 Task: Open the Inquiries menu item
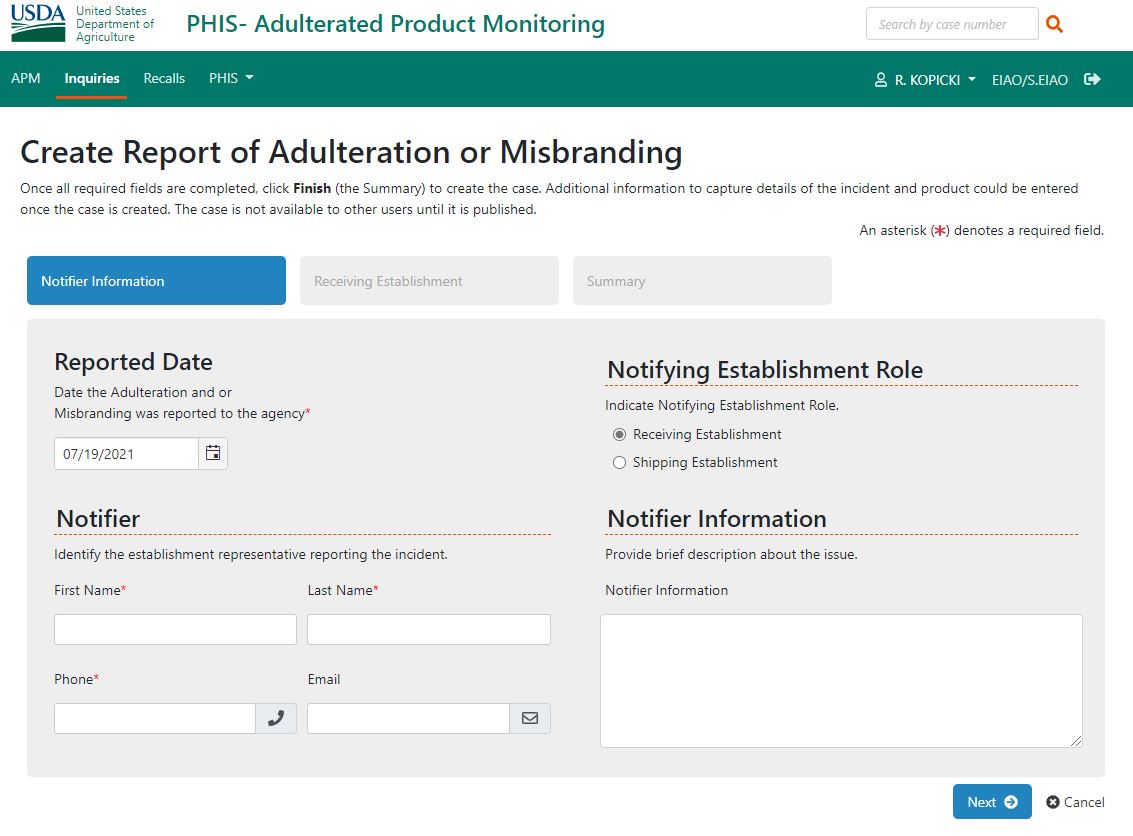91,78
